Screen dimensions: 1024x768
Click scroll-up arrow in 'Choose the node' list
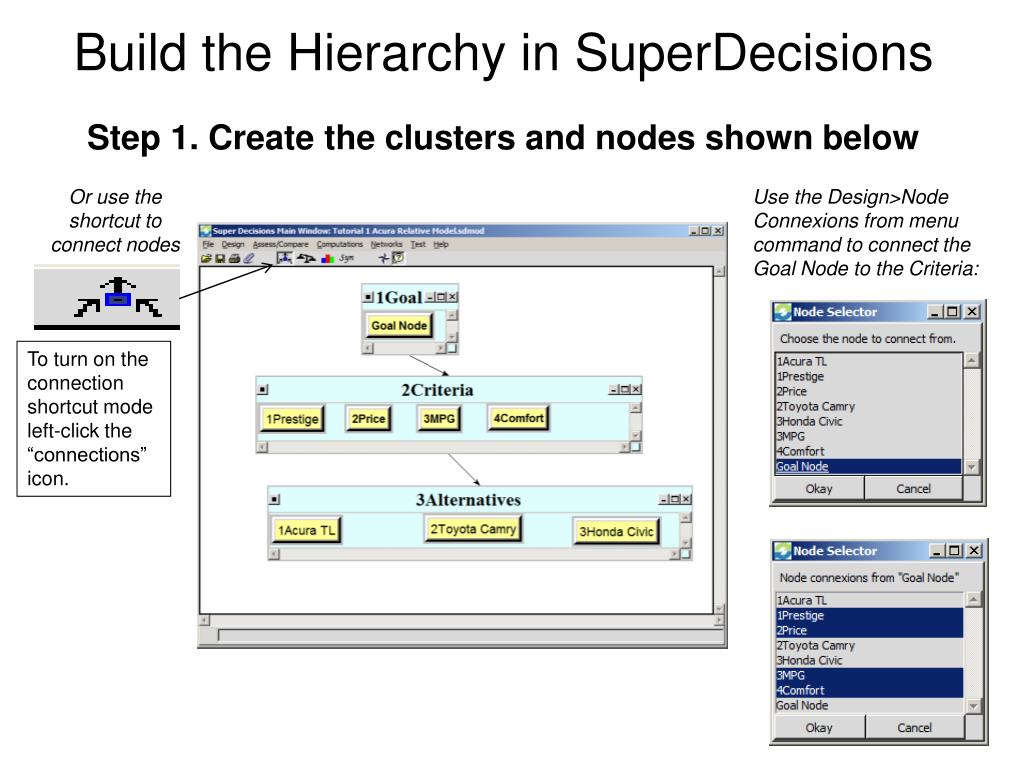[x=972, y=360]
